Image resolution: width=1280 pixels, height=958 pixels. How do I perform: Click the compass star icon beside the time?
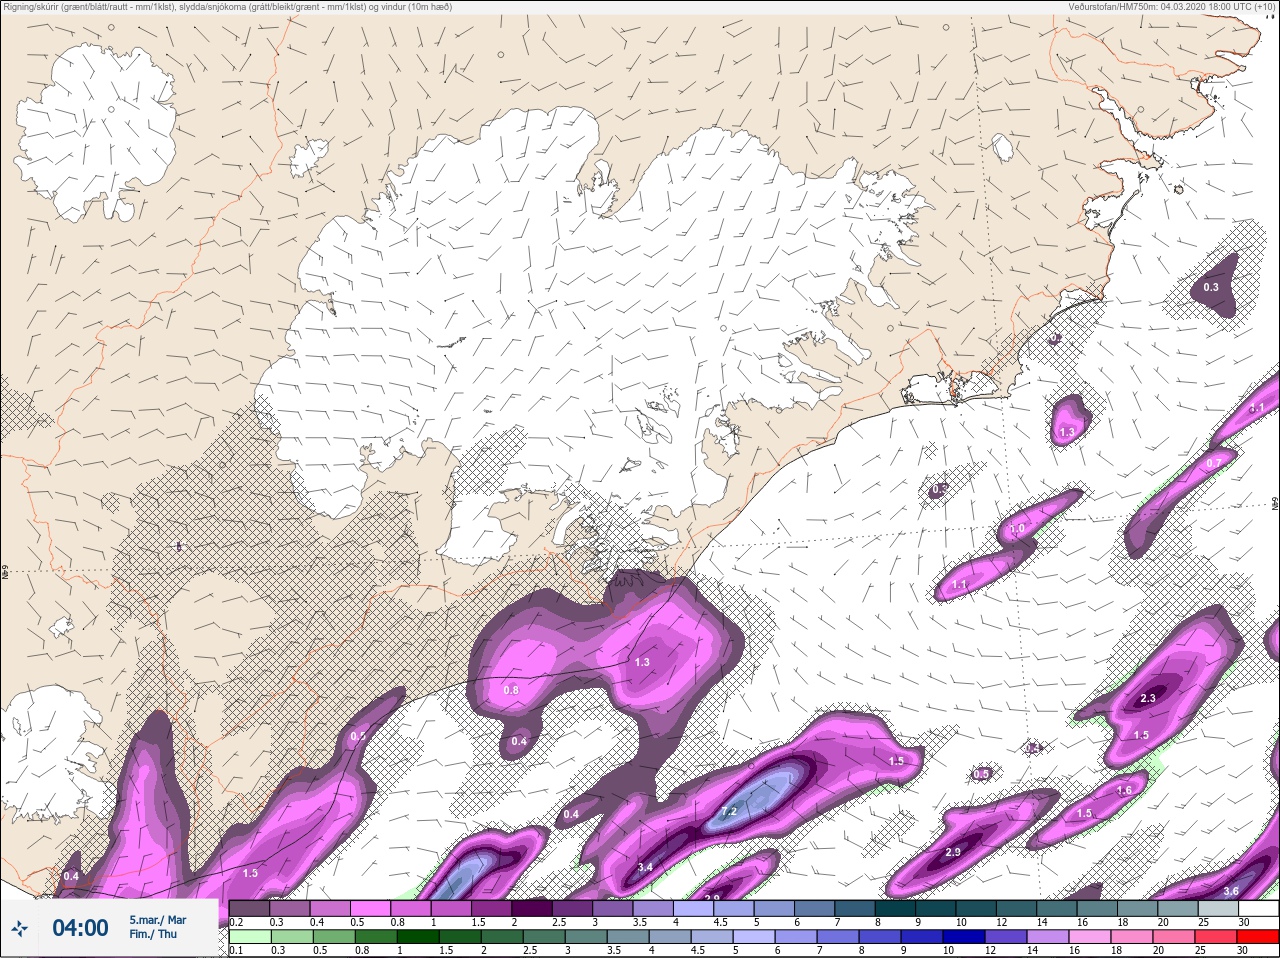point(19,929)
